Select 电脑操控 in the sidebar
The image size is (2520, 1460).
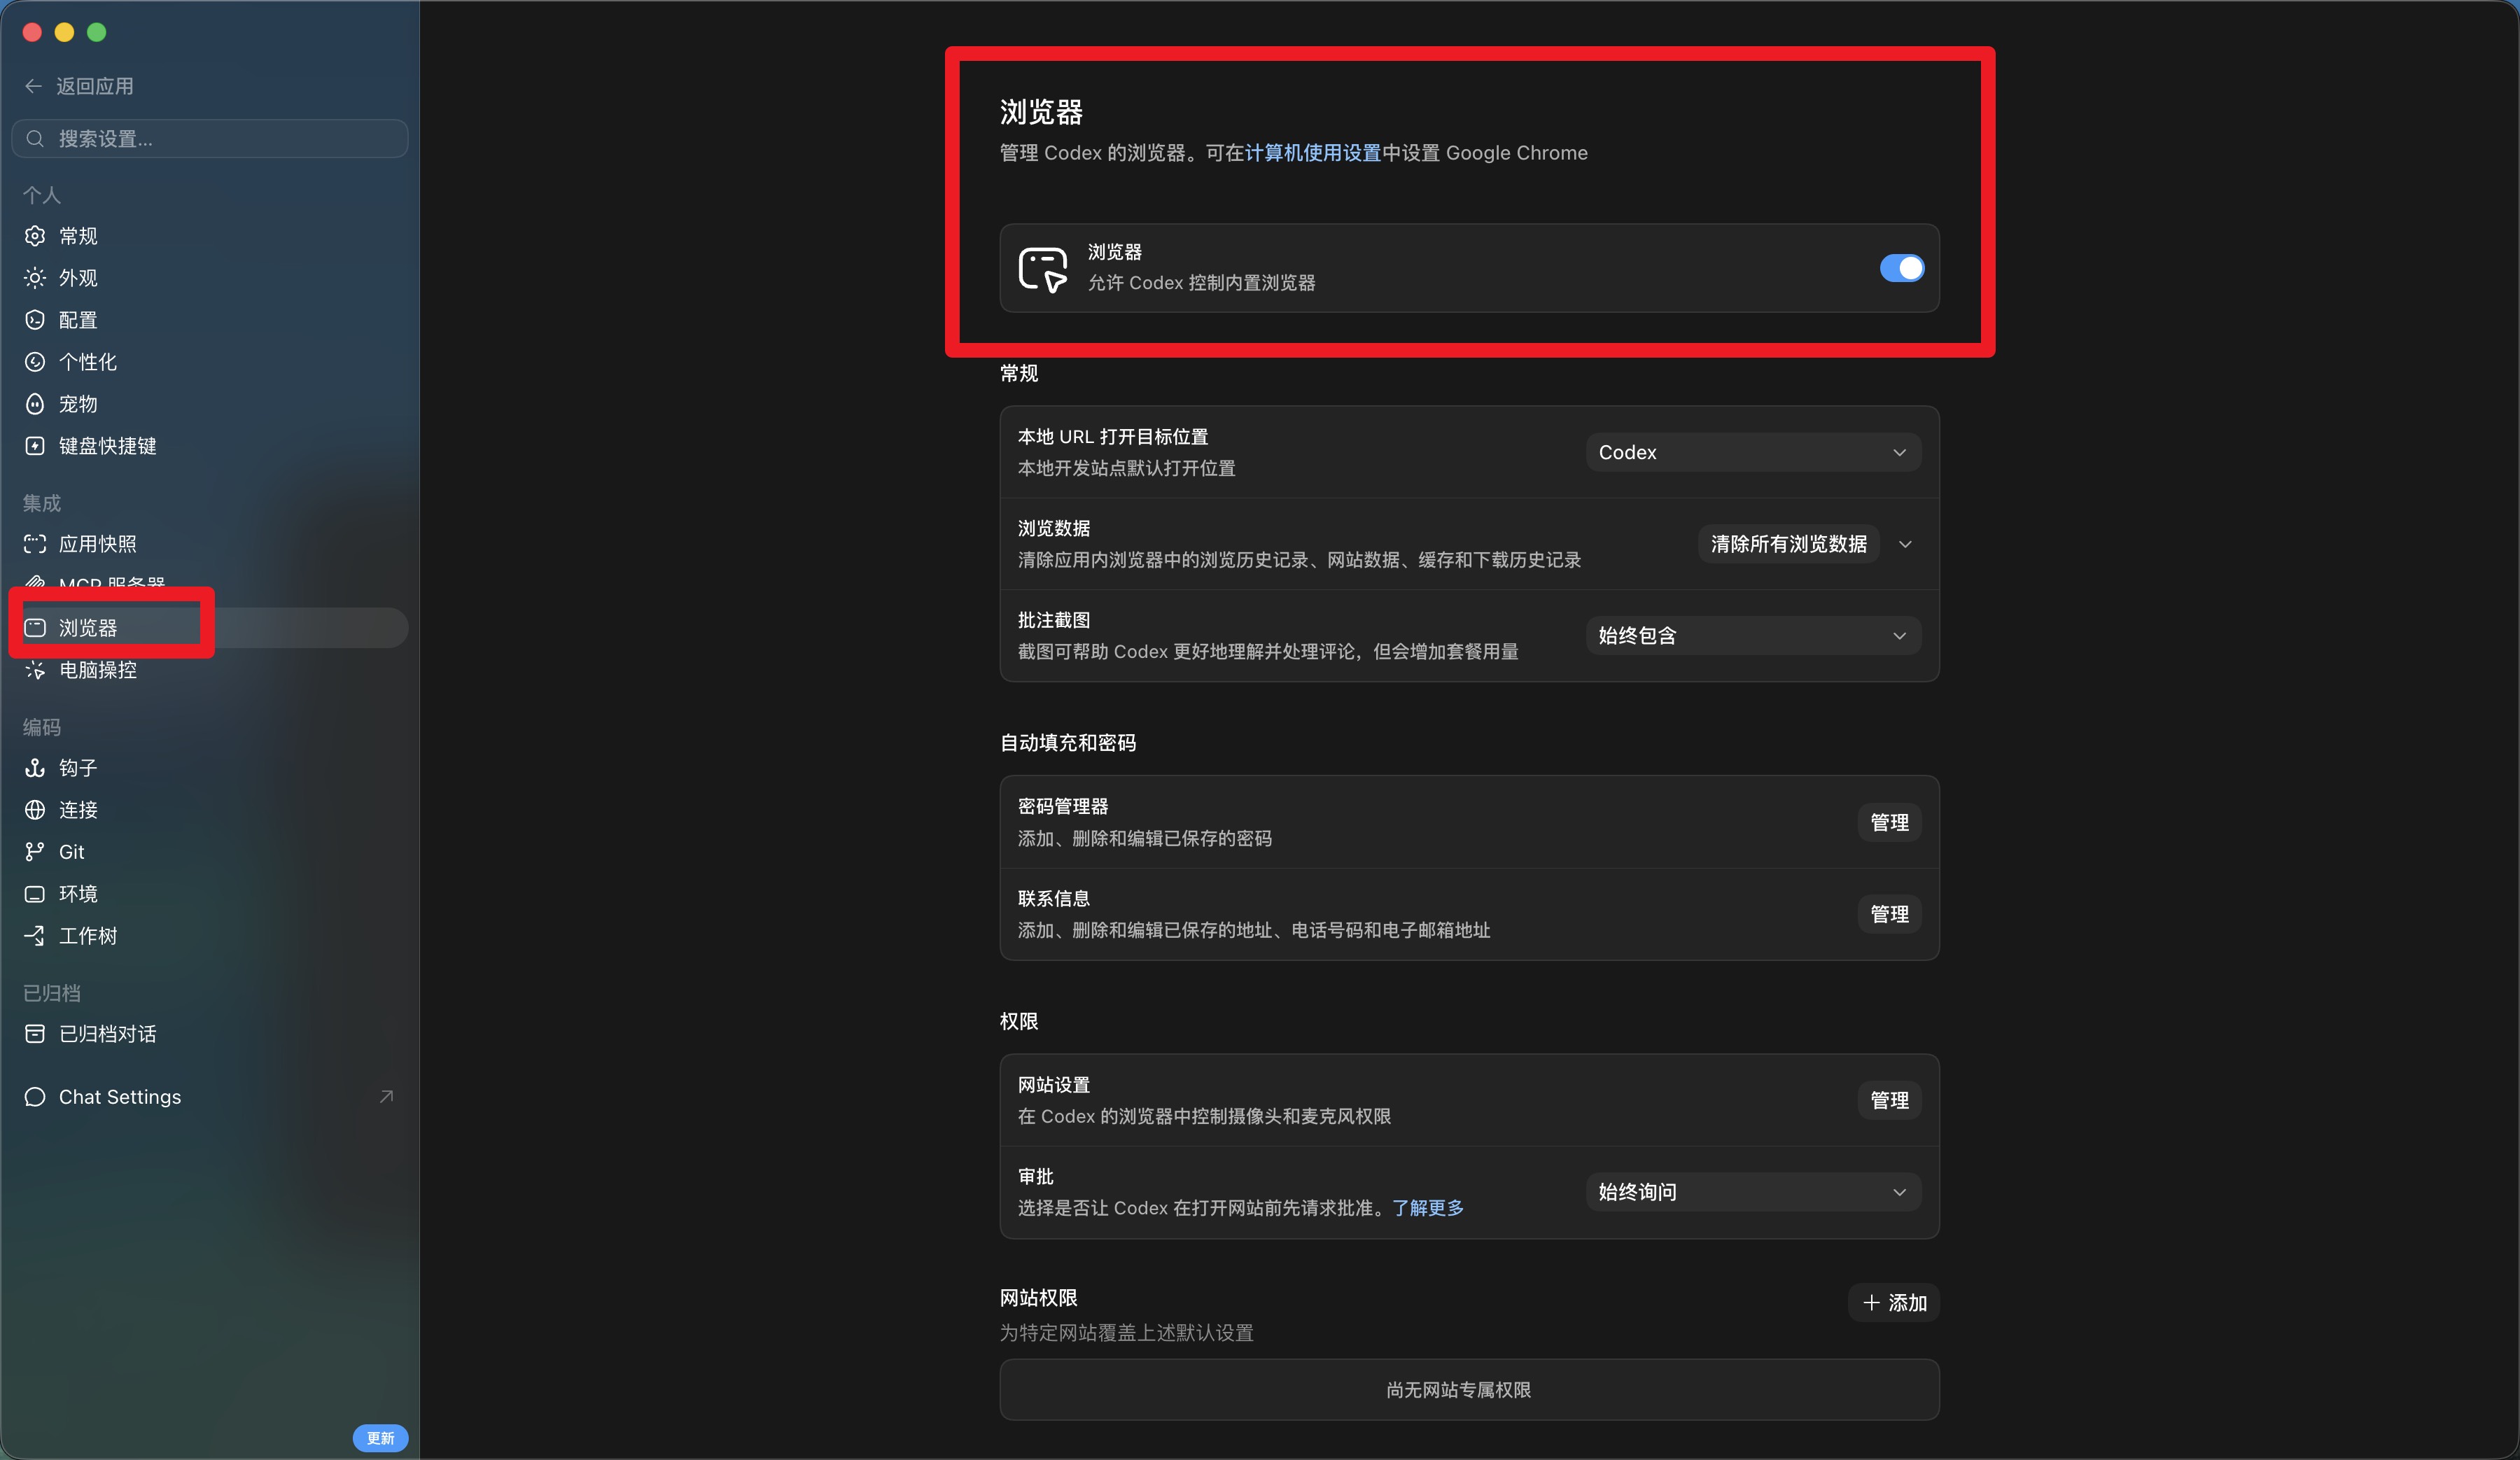(210, 670)
